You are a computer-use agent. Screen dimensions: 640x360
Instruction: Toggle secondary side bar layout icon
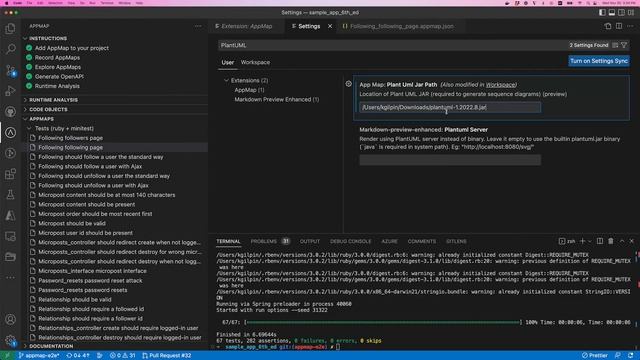point(621,13)
